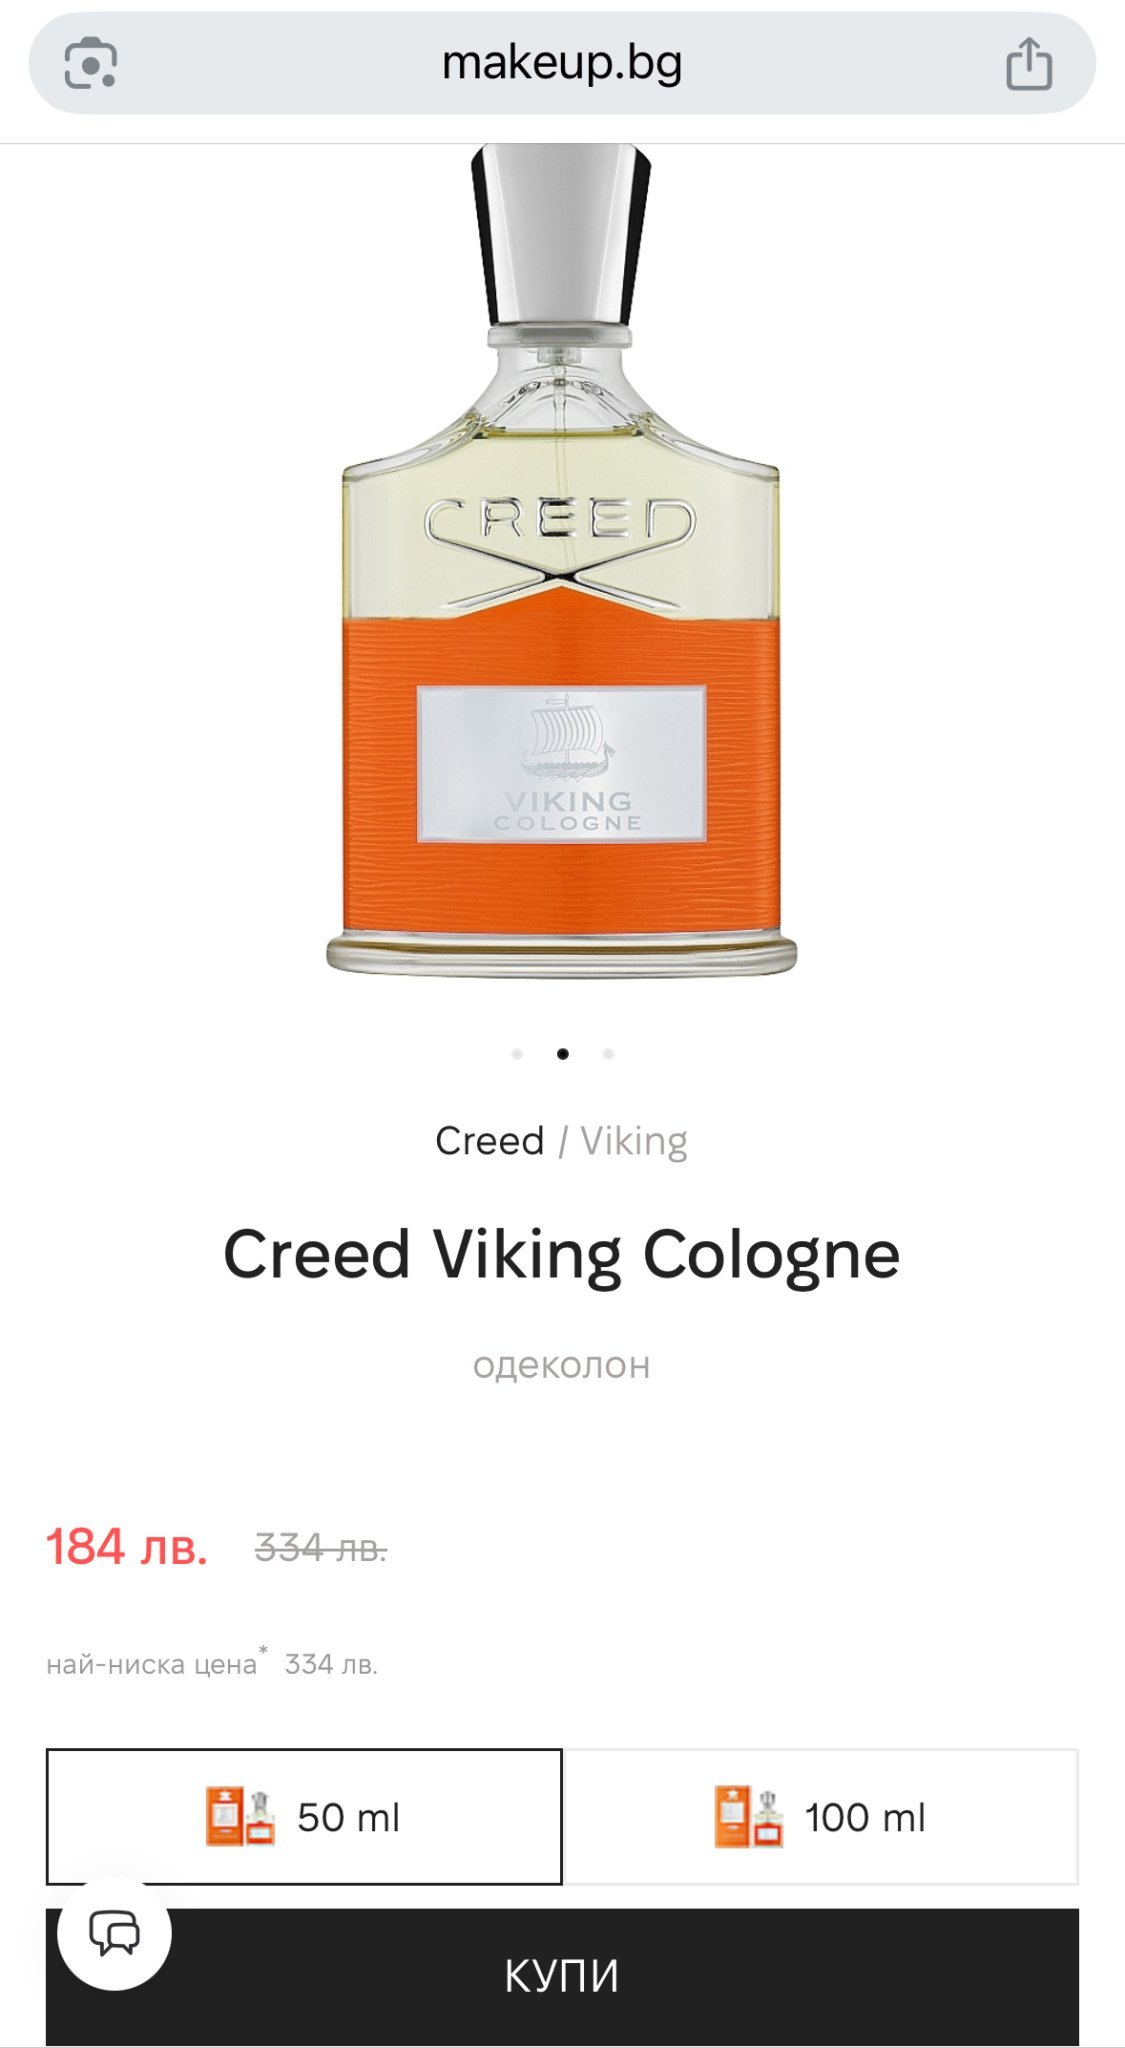Click the red 184 лв. price
Viewport: 1125px width, 2048px height.
(x=127, y=1547)
